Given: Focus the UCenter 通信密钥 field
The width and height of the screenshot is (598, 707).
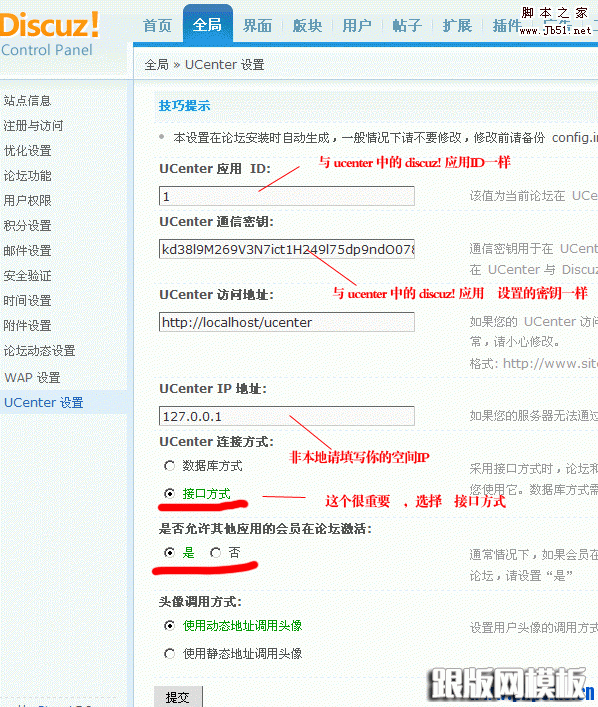Looking at the screenshot, I should coord(287,249).
